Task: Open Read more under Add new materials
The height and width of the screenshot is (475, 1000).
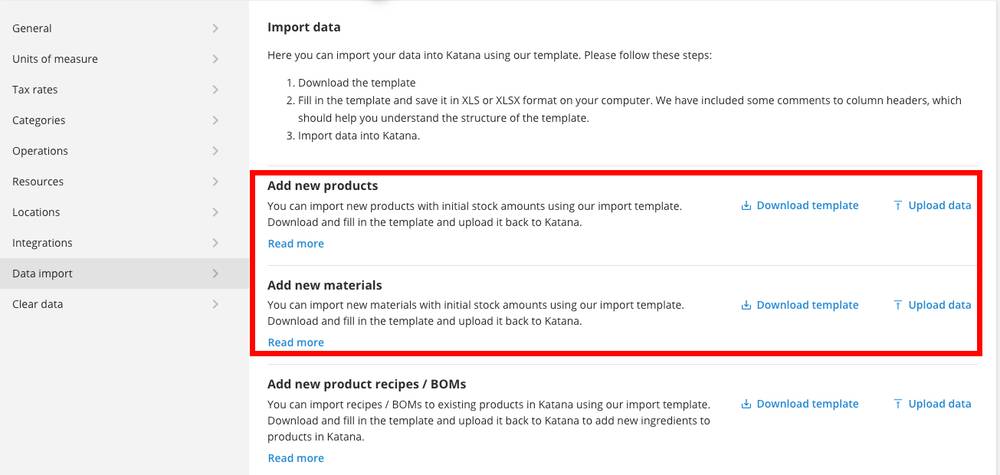Action: pyautogui.click(x=296, y=342)
